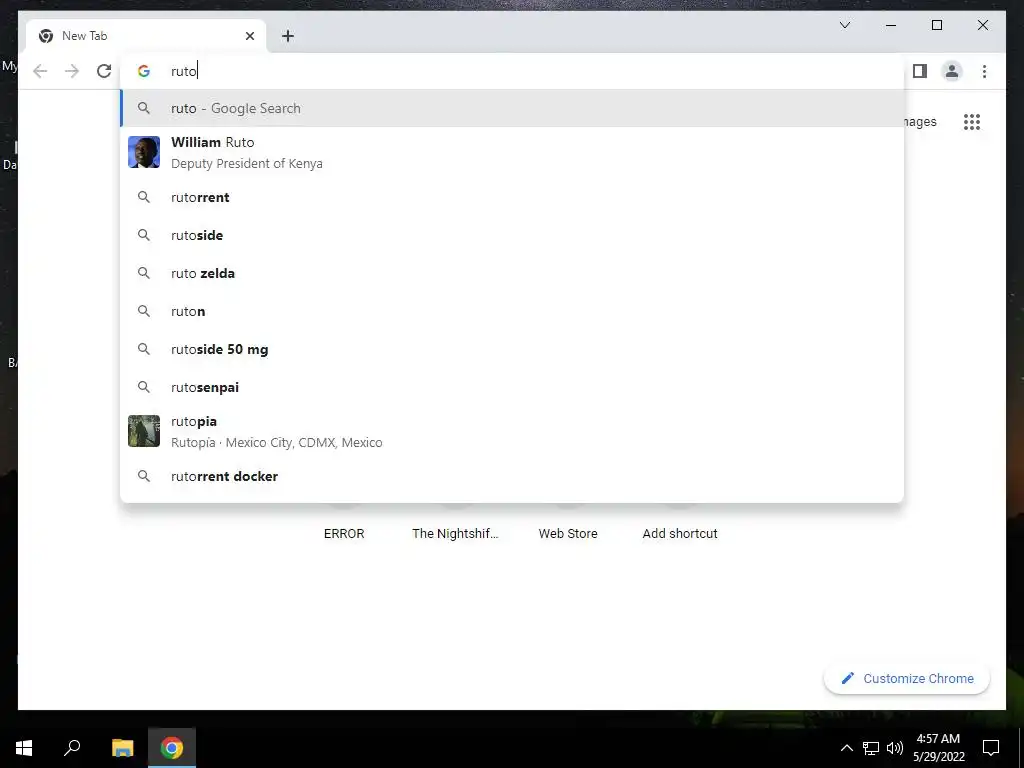The height and width of the screenshot is (768, 1024).
Task: Choose 'rutoside 50 mg' suggestion
Action: [x=512, y=349]
